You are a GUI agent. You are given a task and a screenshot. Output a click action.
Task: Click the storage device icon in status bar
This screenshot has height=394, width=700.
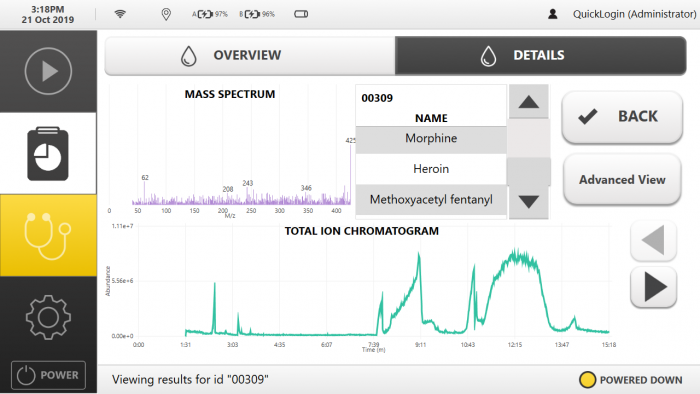[x=301, y=14]
